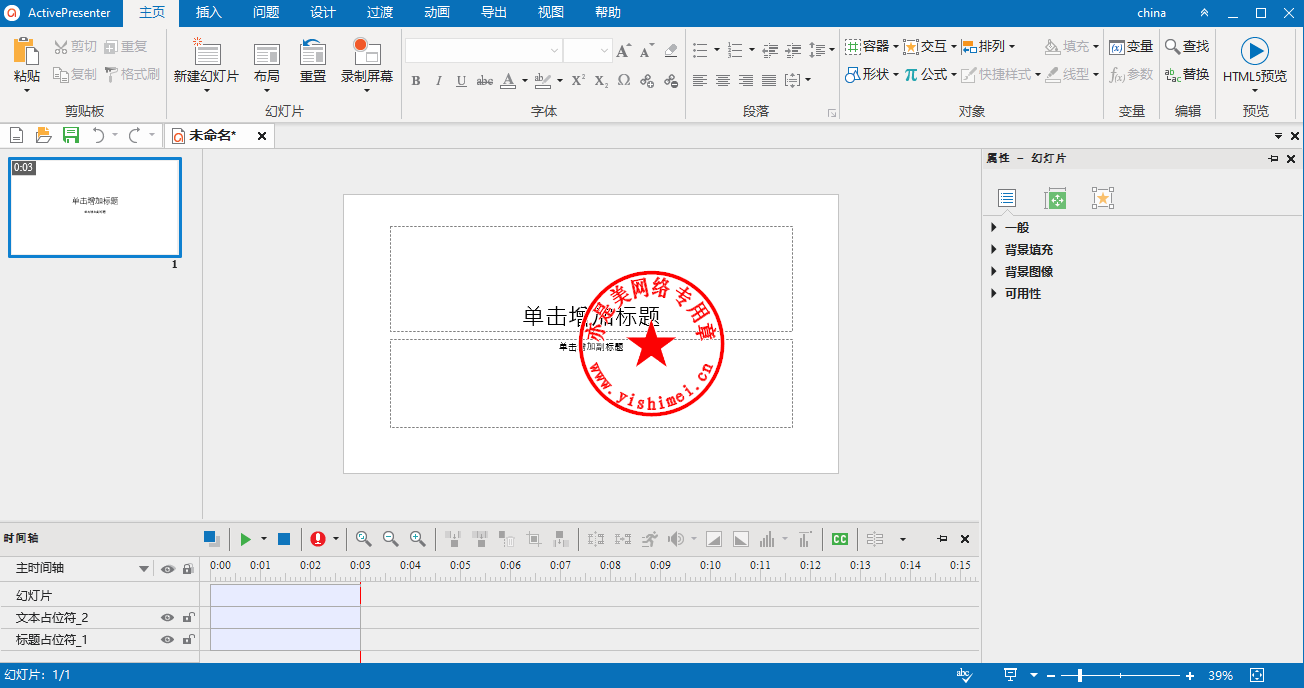Play the timeline preview
Screen dimensions: 1304x688
246,539
